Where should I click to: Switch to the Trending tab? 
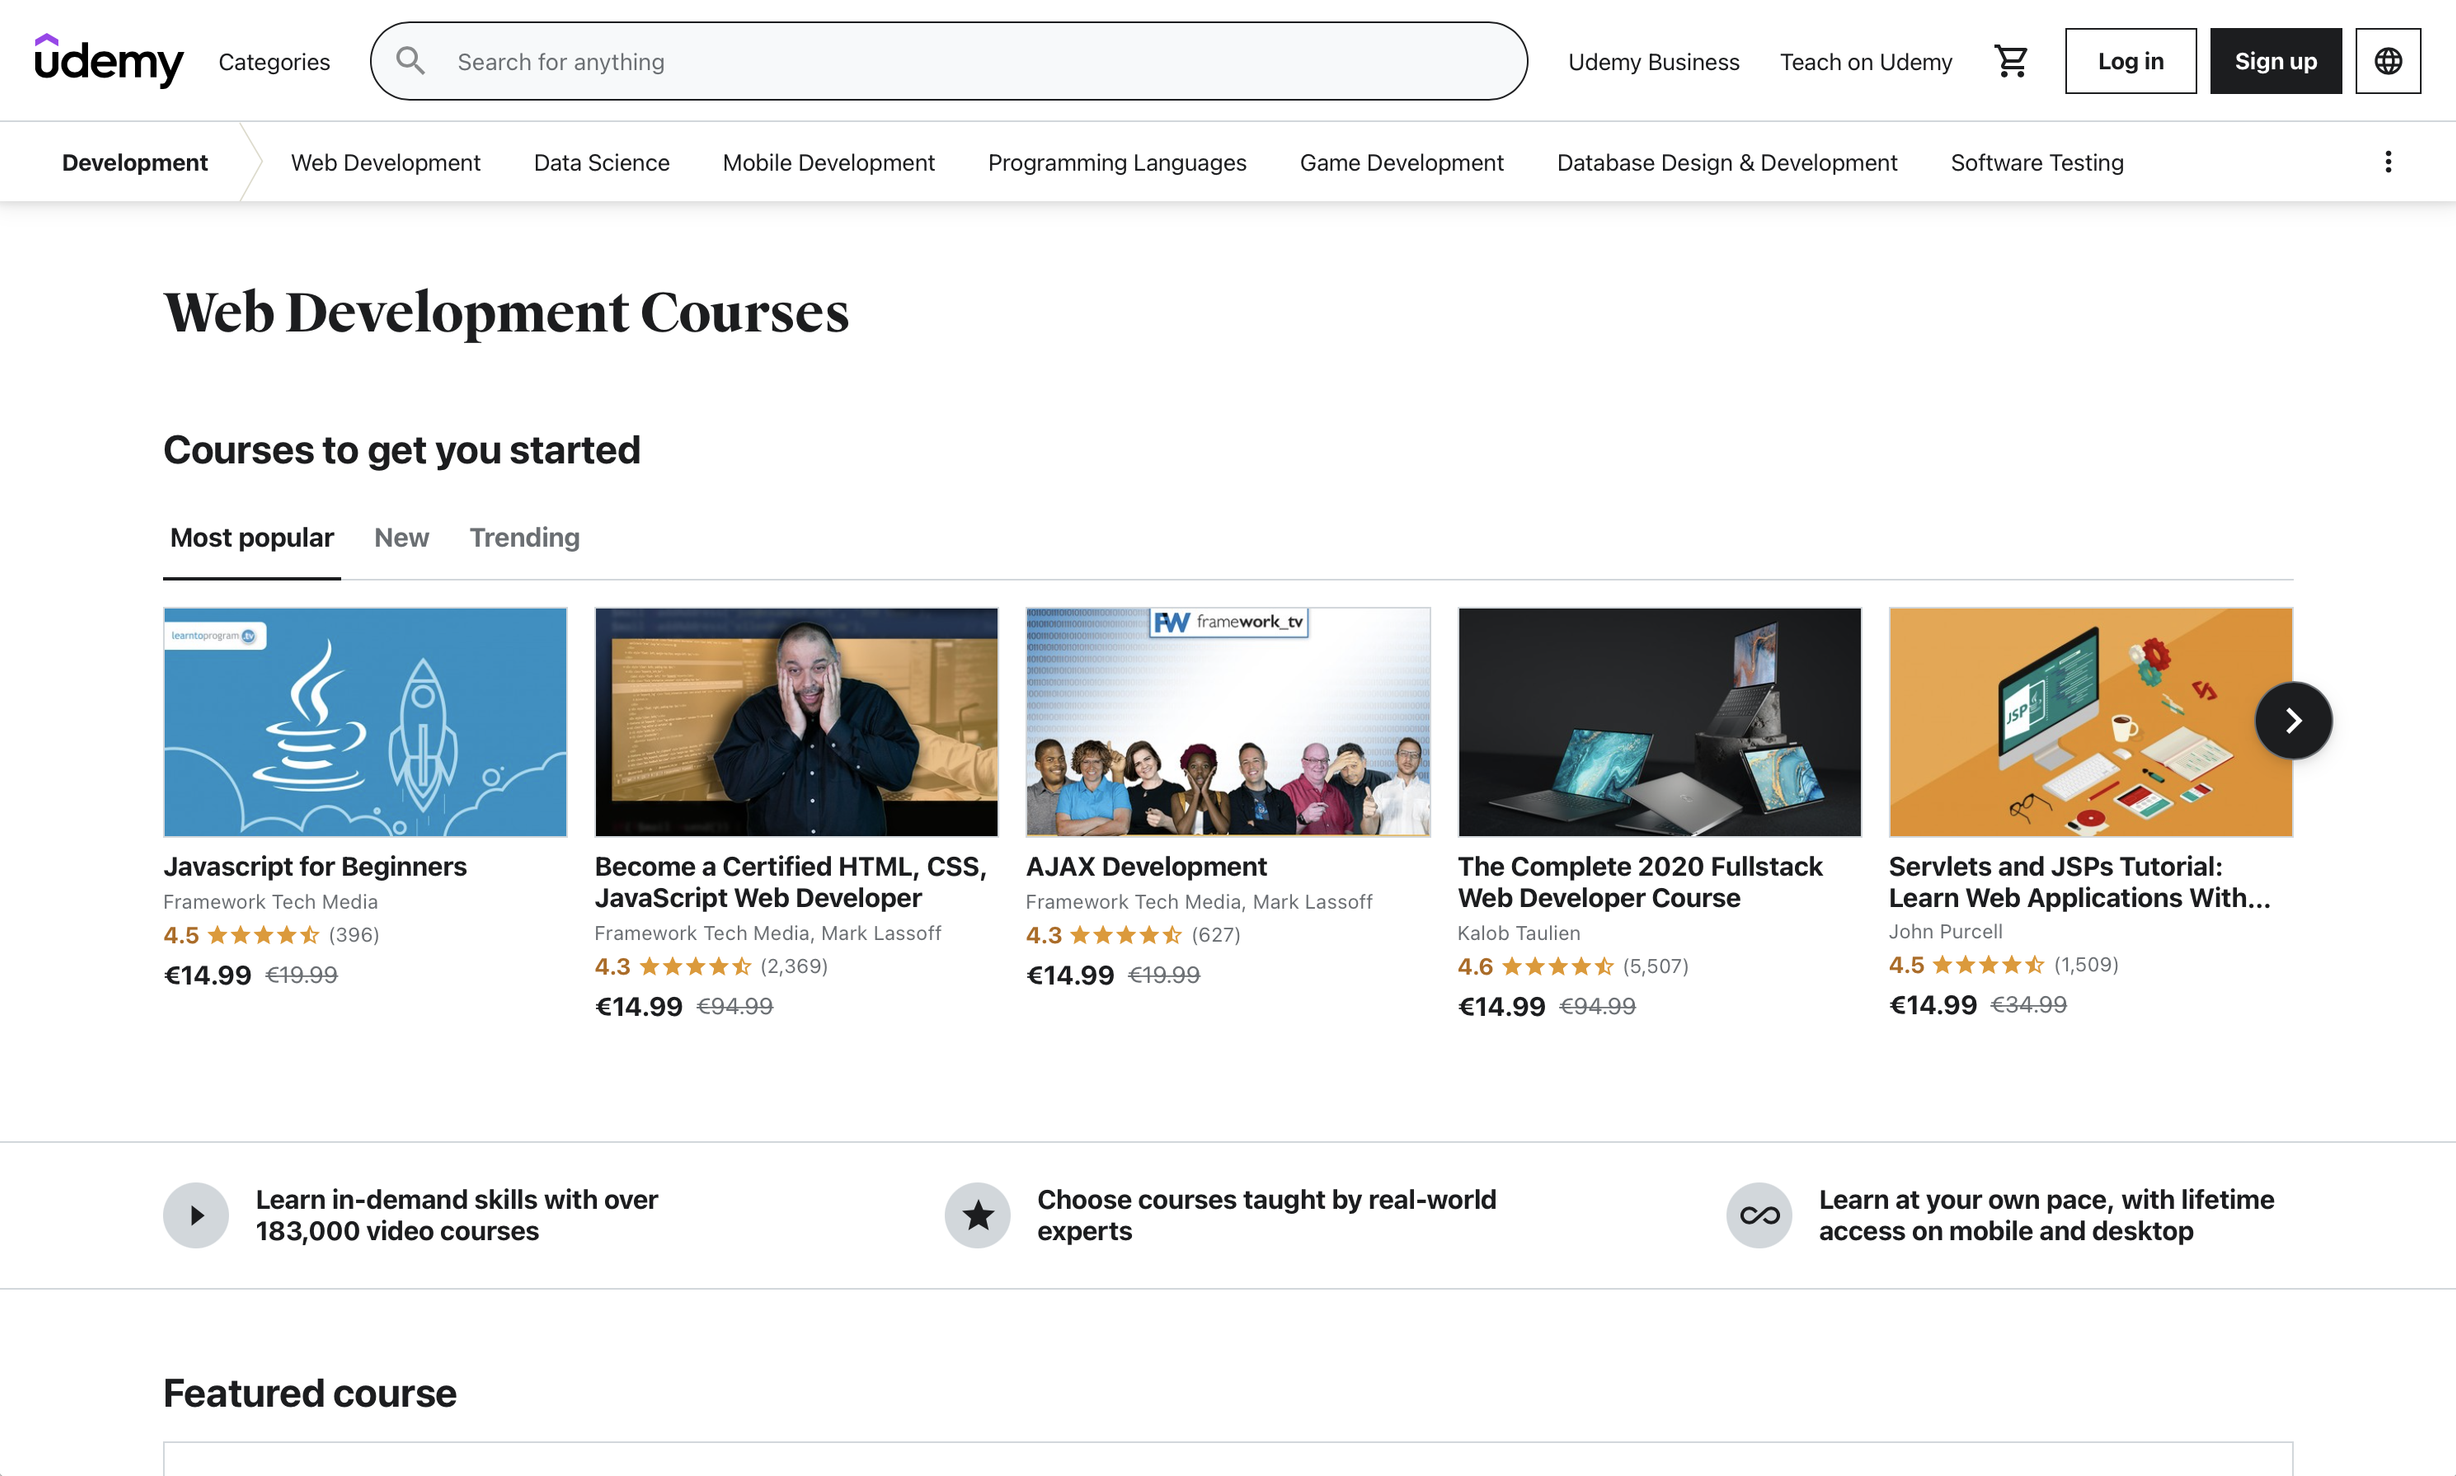[524, 538]
